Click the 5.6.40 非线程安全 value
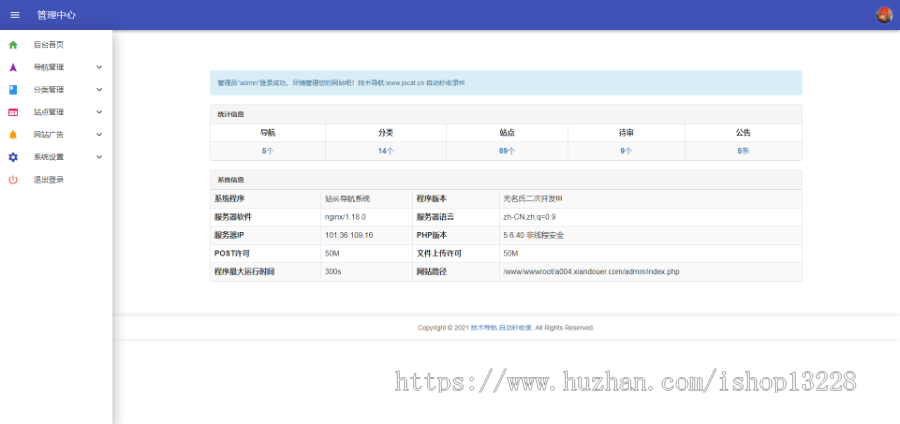 pyautogui.click(x=533, y=235)
